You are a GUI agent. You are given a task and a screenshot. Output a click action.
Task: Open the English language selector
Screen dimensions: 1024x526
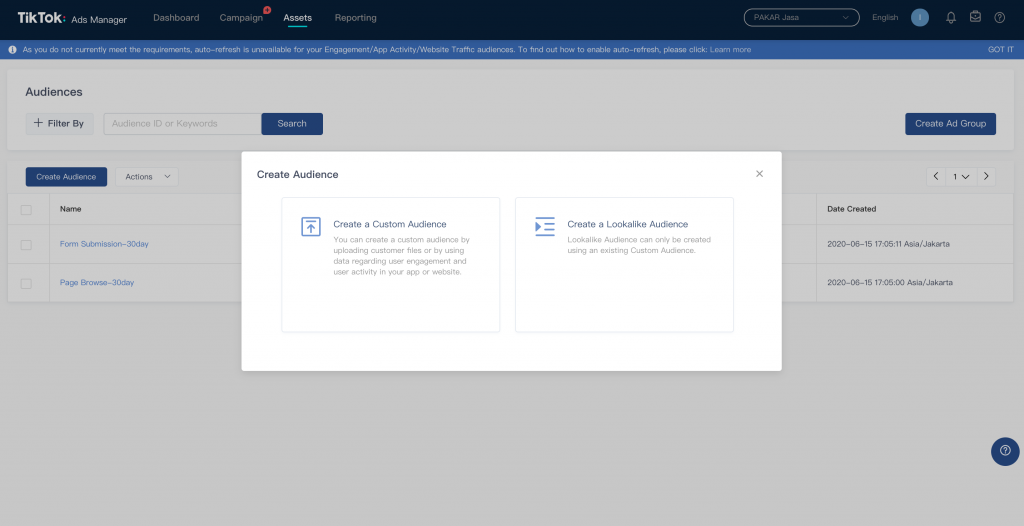(x=885, y=18)
